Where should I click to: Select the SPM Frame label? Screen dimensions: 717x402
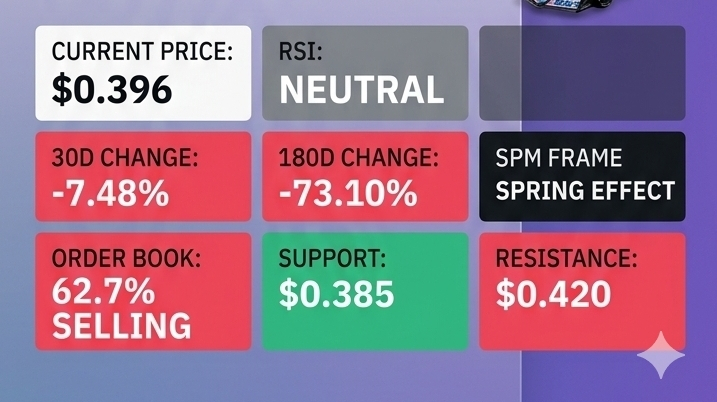tap(559, 158)
